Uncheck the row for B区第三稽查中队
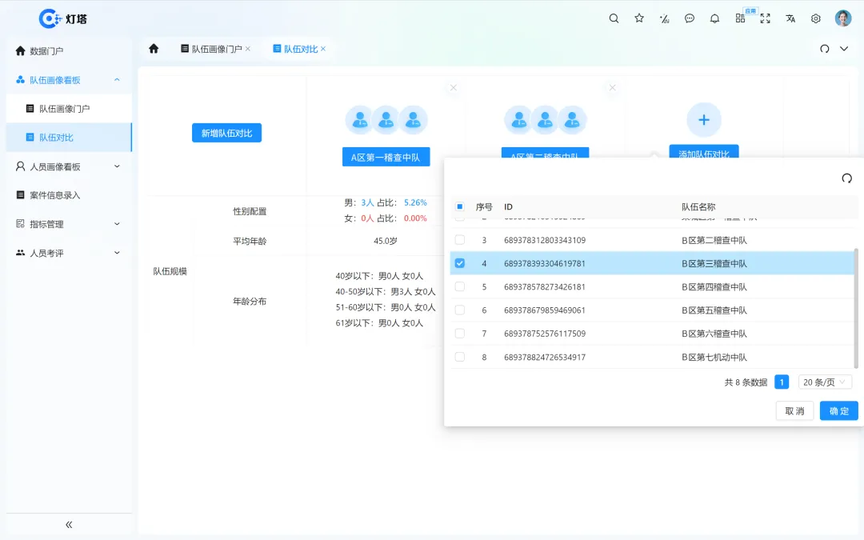The height and width of the screenshot is (540, 864). tap(460, 263)
